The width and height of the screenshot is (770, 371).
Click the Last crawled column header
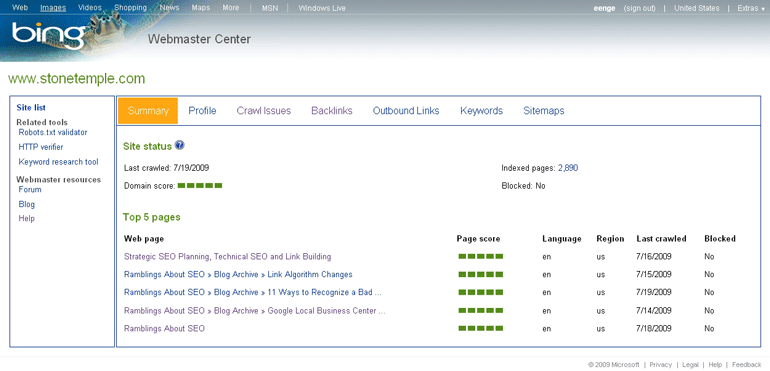661,238
